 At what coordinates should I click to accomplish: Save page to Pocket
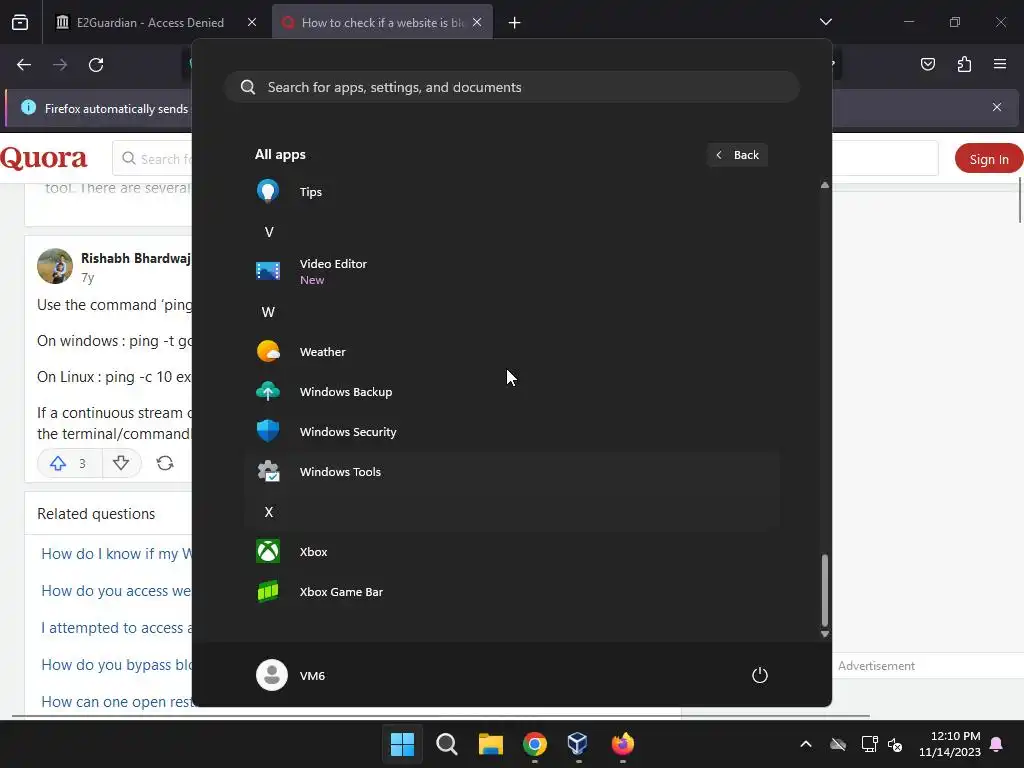tap(928, 64)
